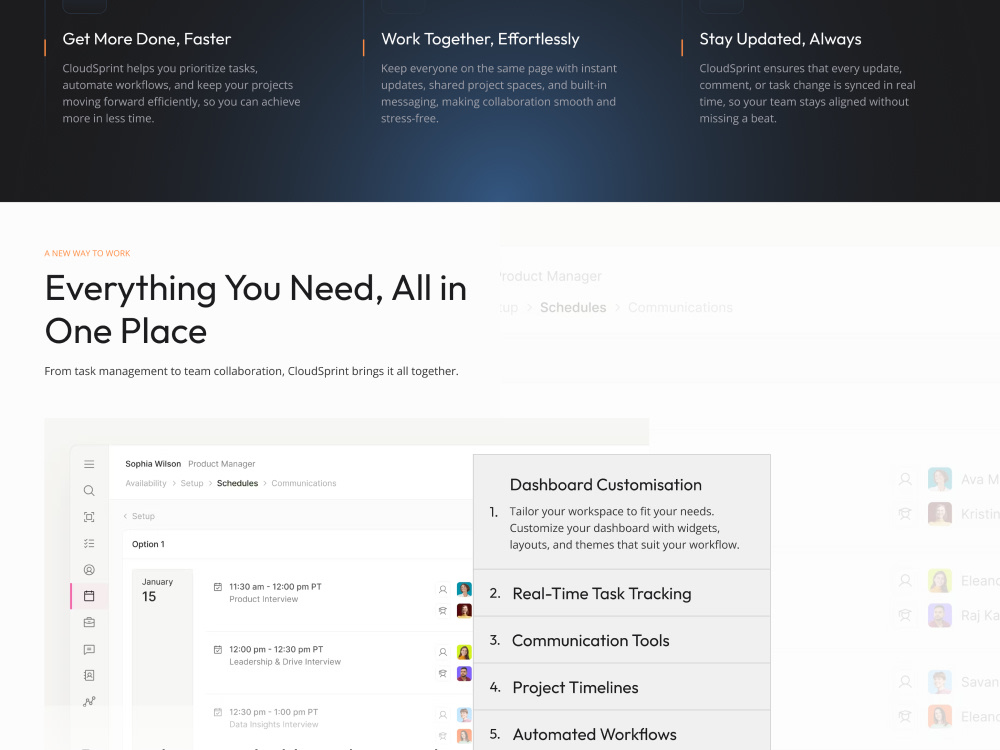Go back using the '< Setup' link
Screen dimensions: 1000x750
(x=139, y=516)
